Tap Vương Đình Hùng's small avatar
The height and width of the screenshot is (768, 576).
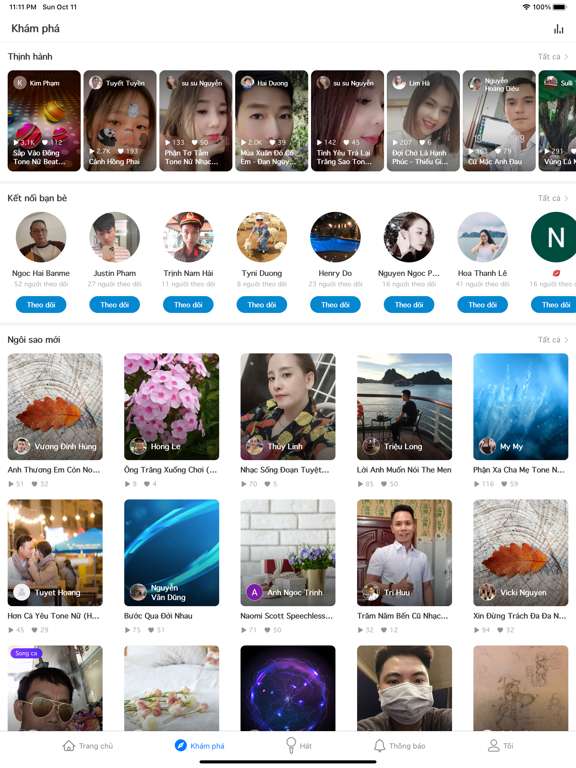(x=22, y=446)
